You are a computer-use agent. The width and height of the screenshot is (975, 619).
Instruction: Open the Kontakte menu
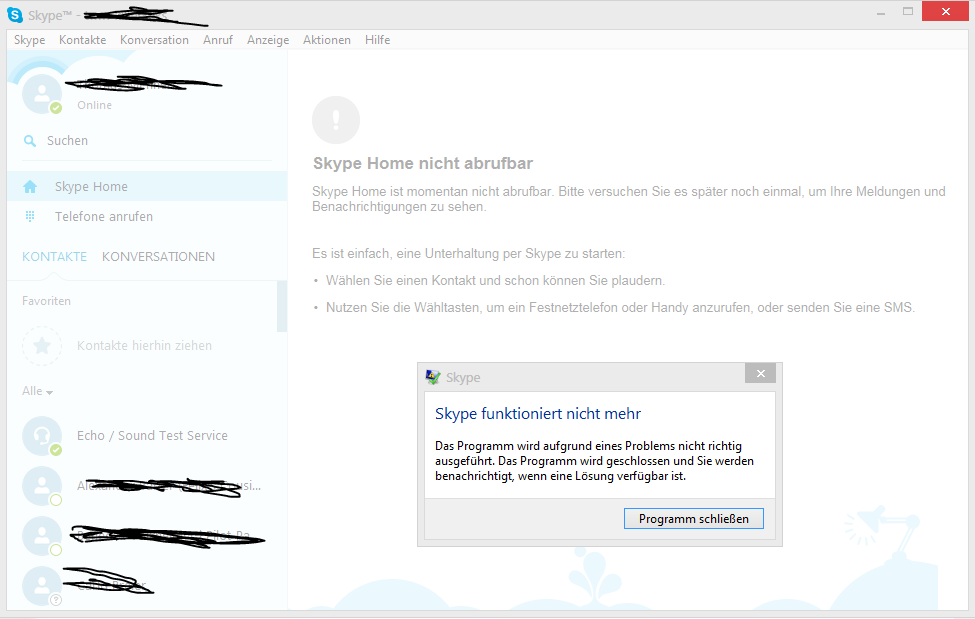click(82, 40)
